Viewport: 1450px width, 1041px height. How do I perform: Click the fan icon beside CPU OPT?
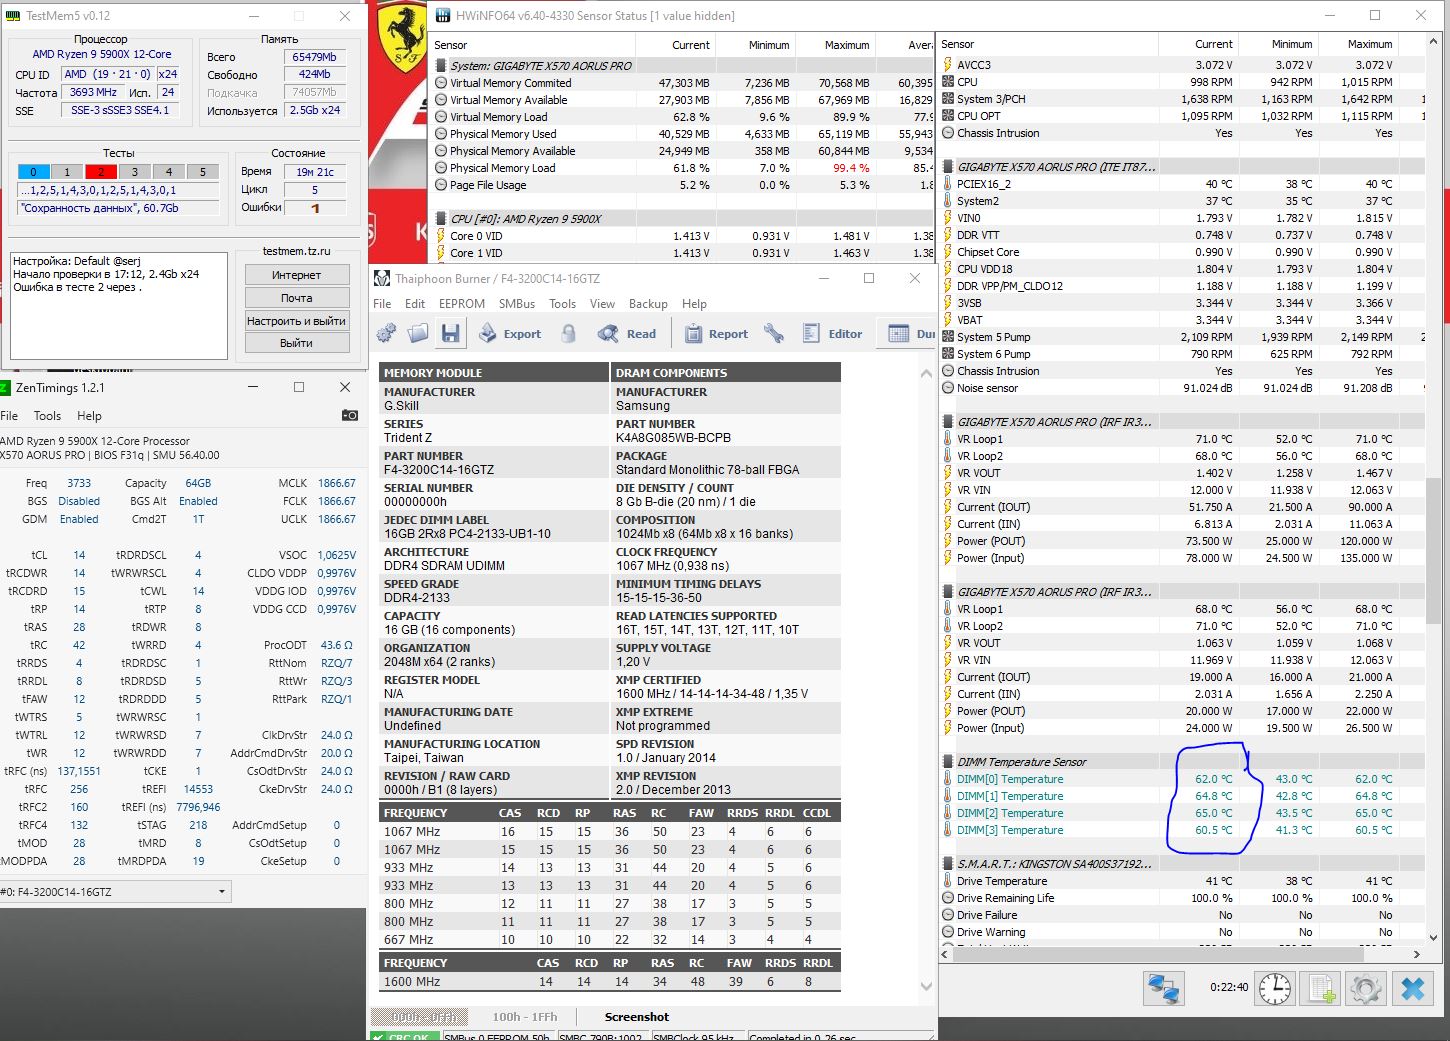point(948,116)
